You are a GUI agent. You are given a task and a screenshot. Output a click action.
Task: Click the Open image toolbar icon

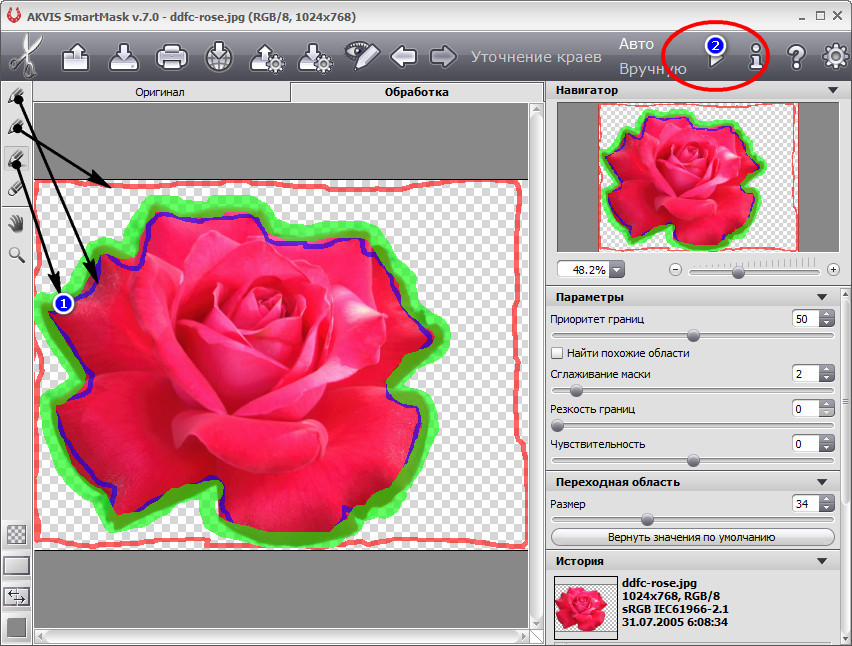(77, 56)
